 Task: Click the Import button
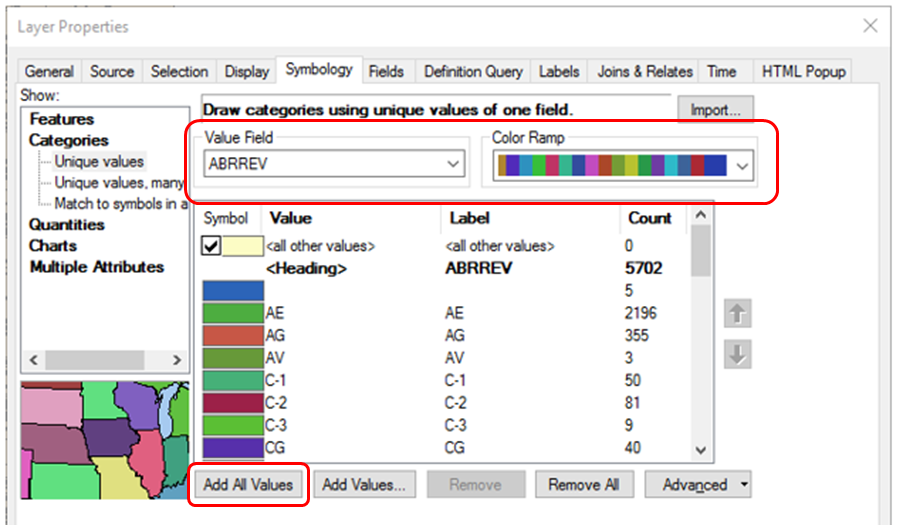[715, 110]
